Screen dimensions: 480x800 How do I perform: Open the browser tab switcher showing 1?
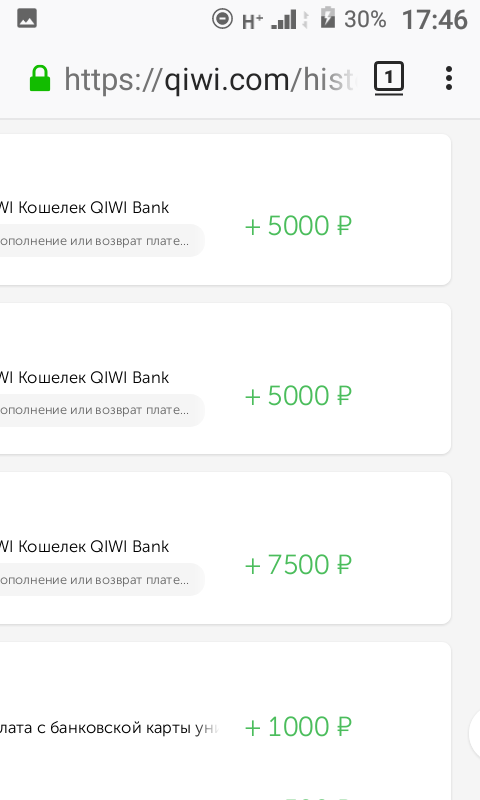[x=389, y=78]
